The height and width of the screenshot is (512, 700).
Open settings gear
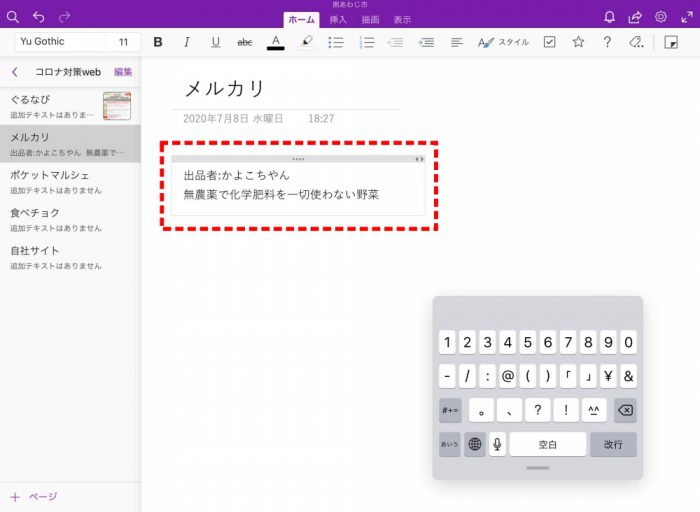pos(661,17)
